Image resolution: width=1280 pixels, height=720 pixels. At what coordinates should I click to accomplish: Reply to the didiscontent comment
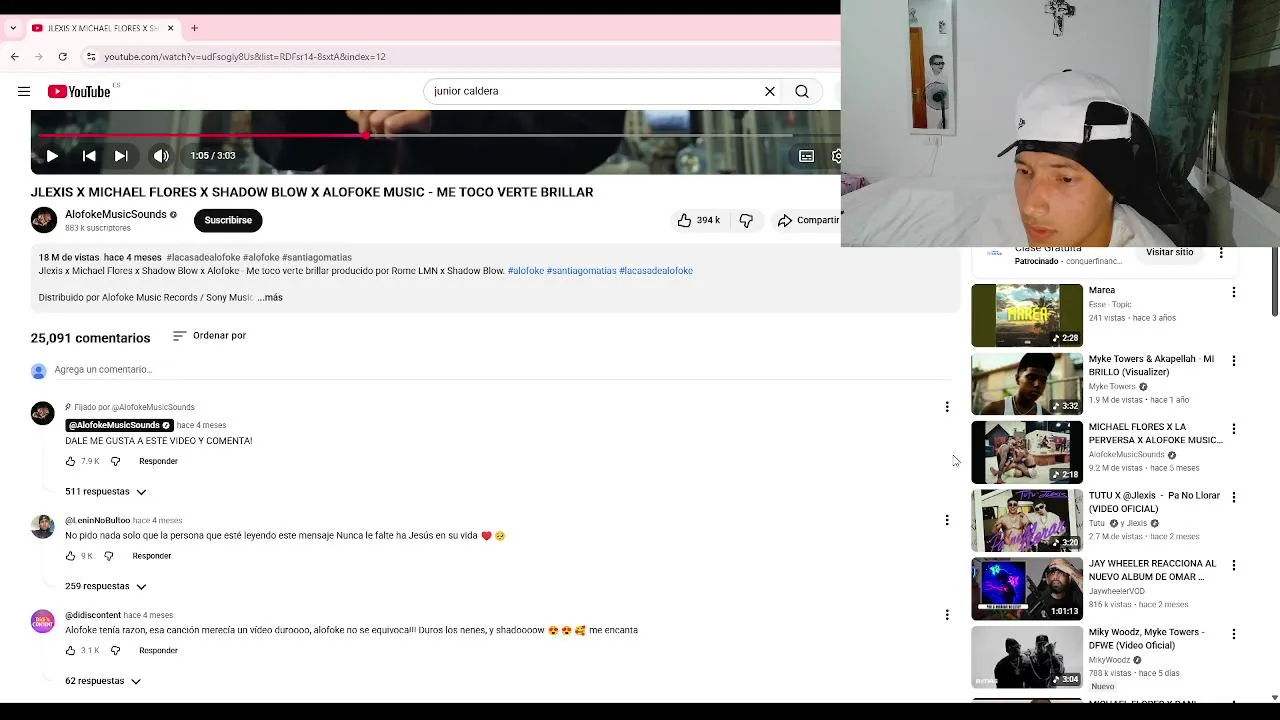[x=158, y=651]
